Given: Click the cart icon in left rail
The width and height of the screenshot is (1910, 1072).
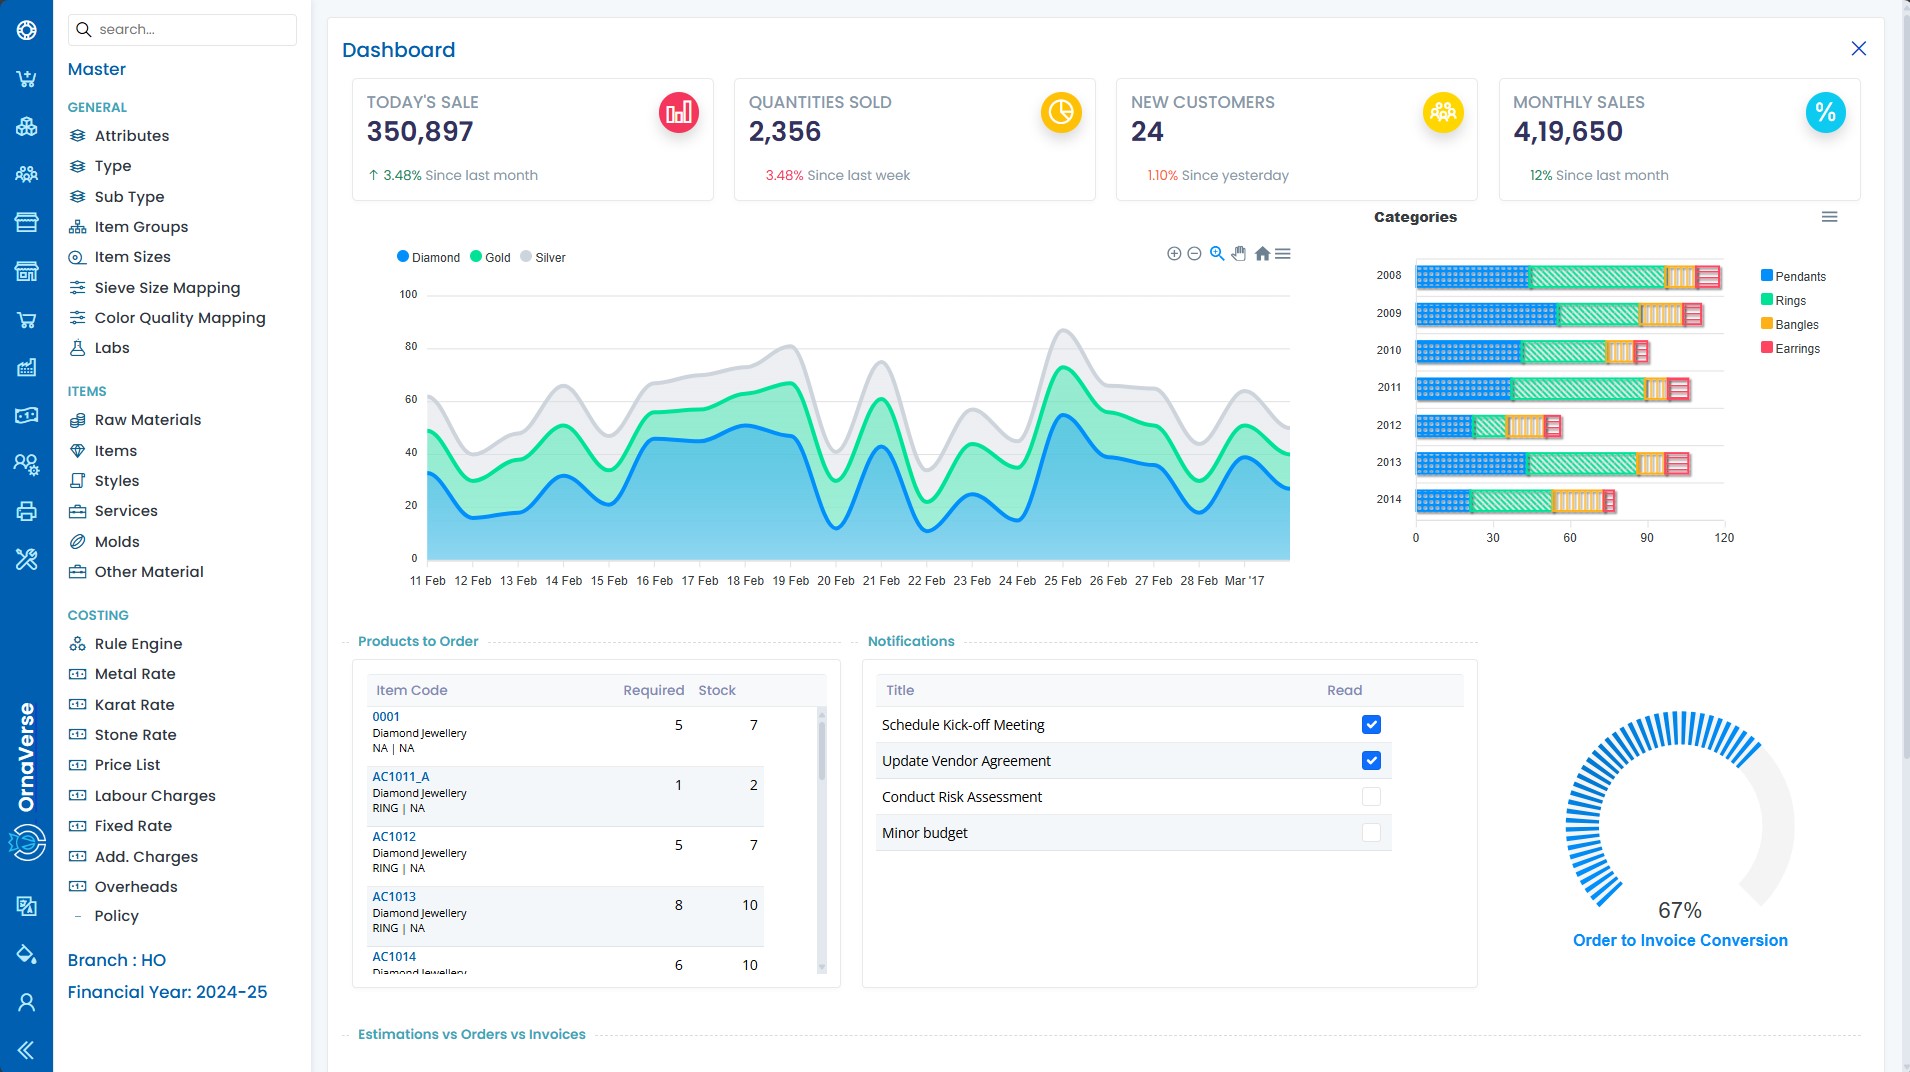Looking at the screenshot, I should [x=26, y=79].
